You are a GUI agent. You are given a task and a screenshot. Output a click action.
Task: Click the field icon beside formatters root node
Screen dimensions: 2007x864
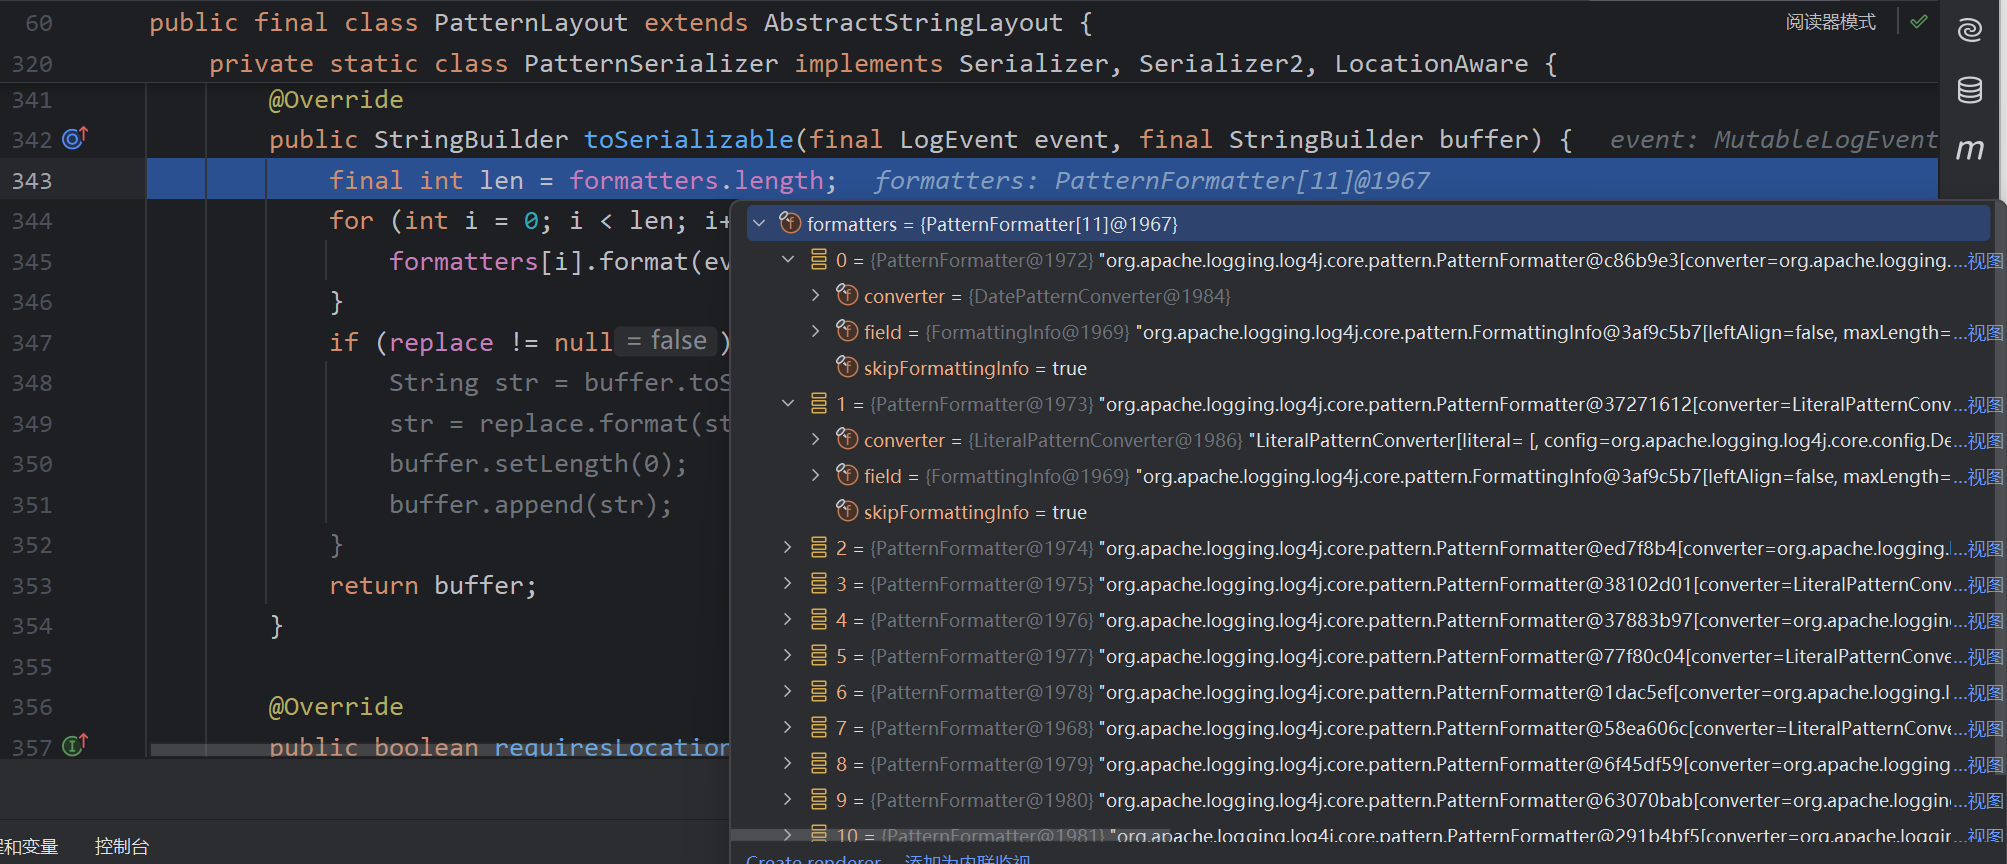click(x=790, y=223)
